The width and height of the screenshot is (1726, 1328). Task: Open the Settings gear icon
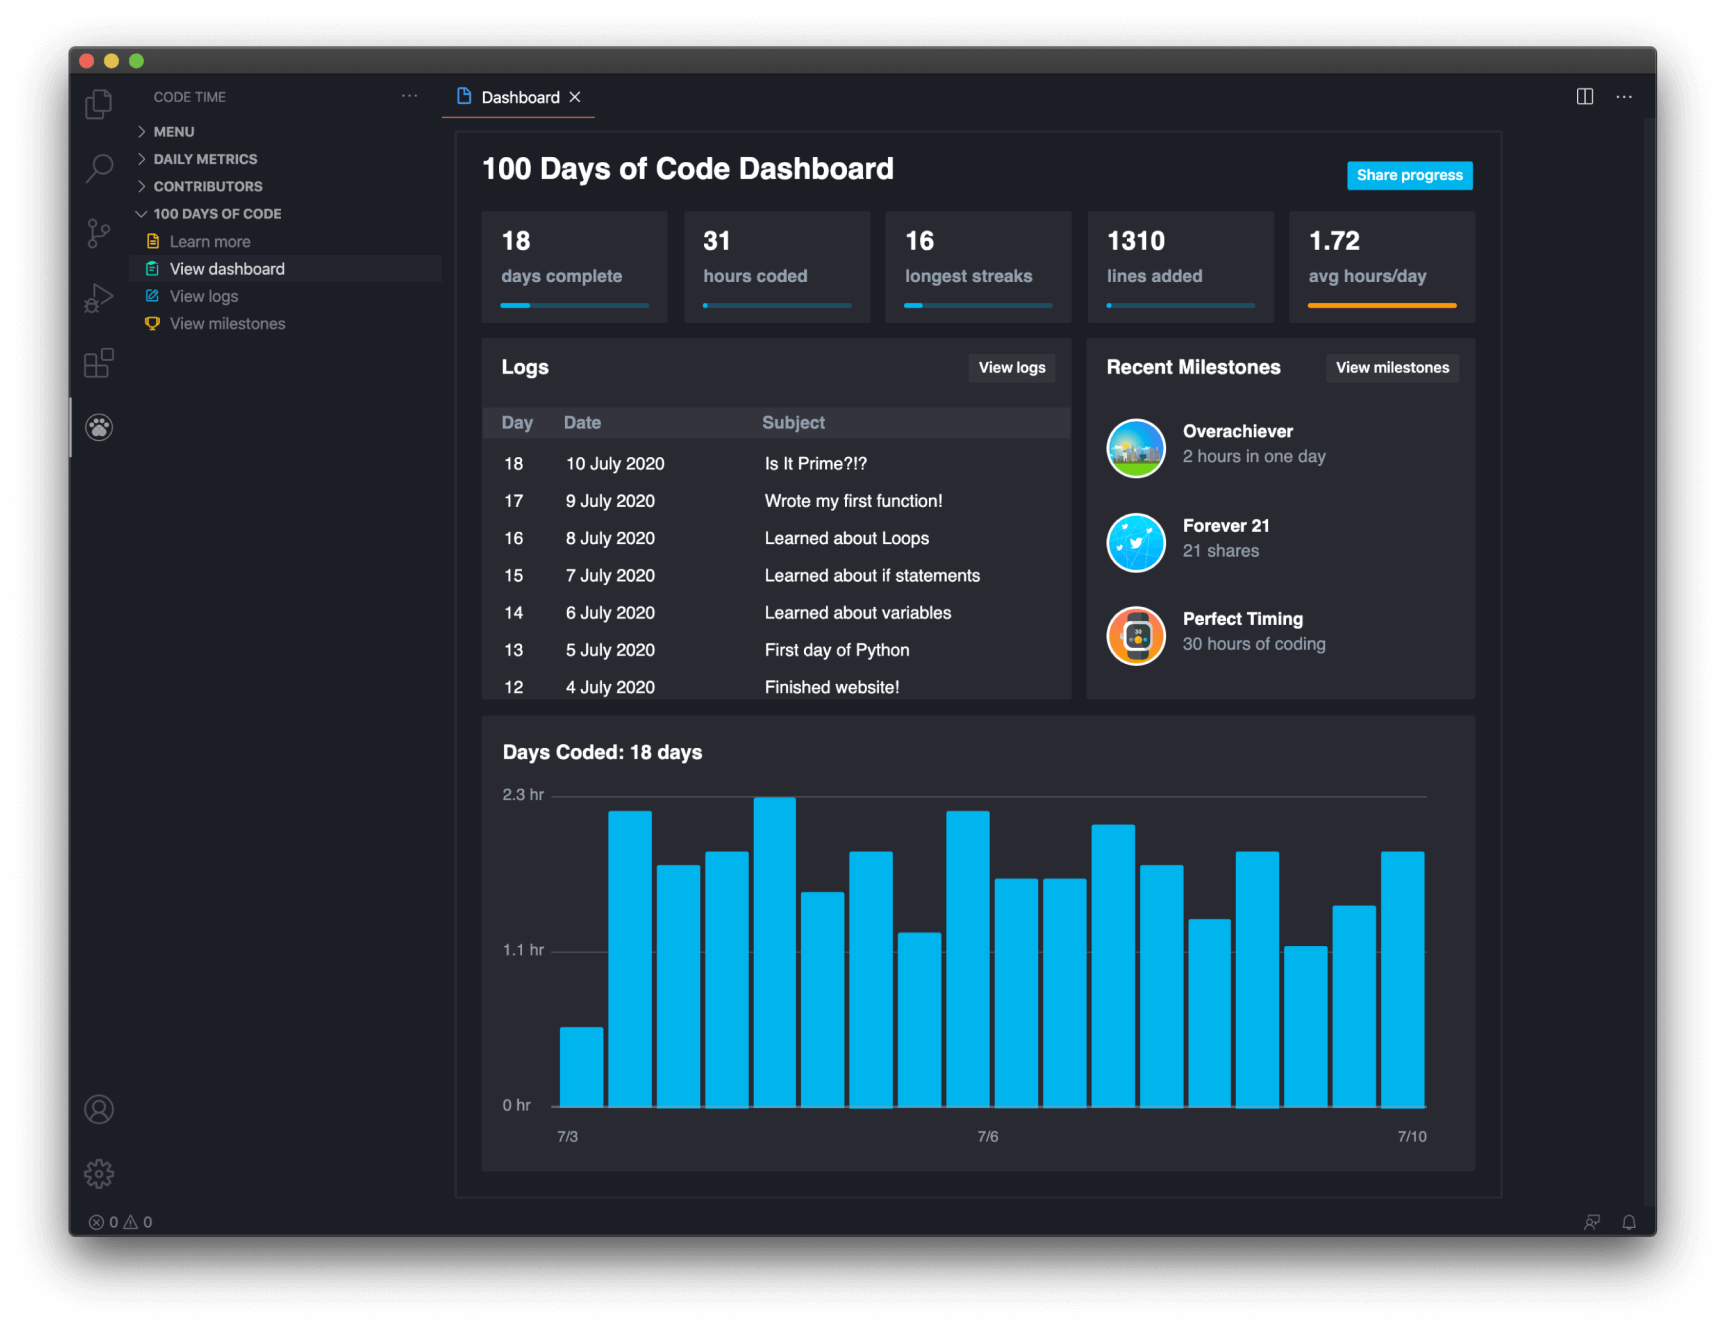click(x=98, y=1173)
